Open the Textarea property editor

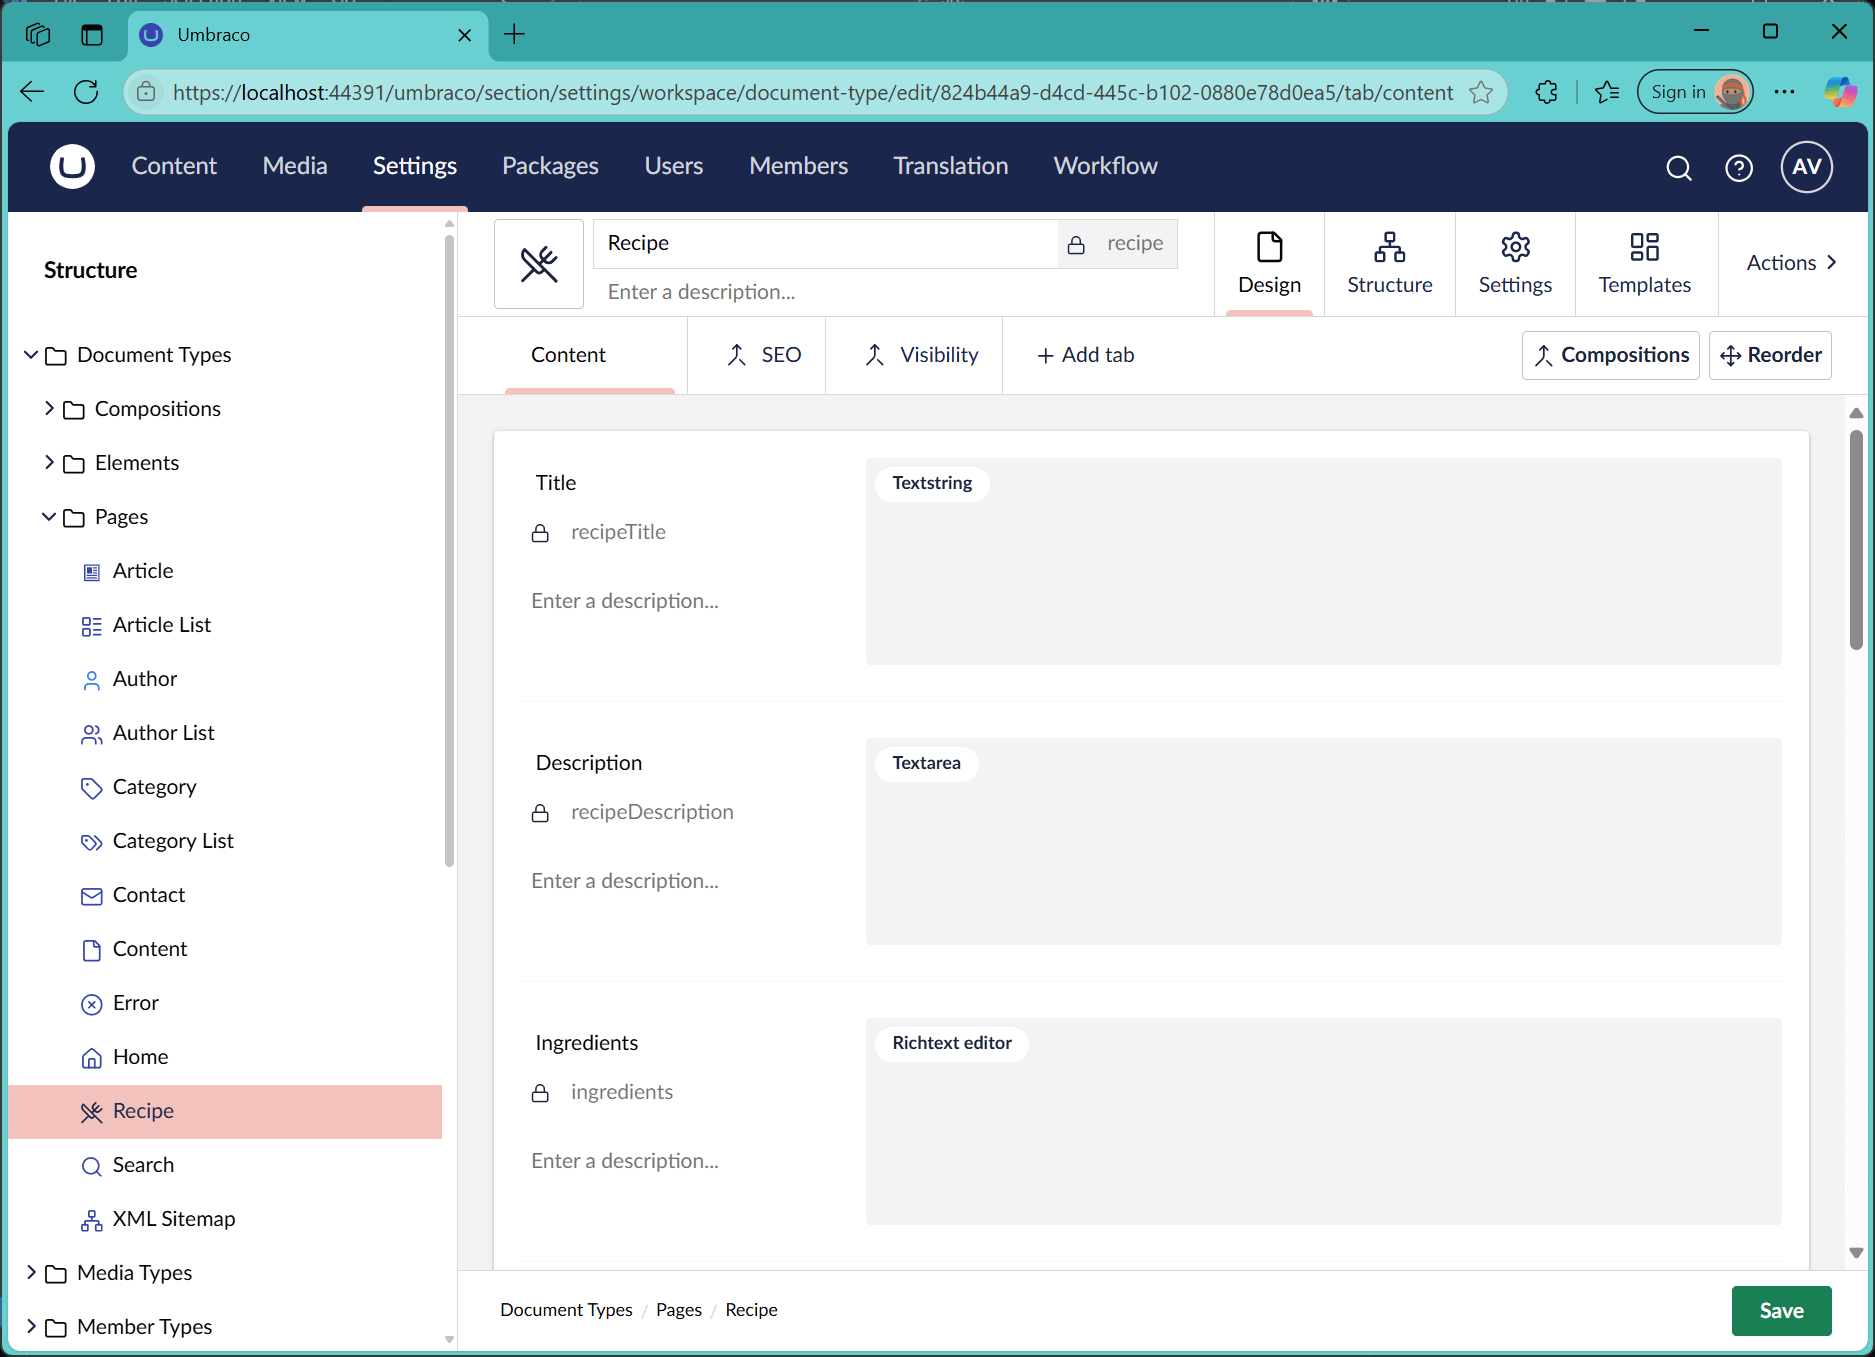click(x=1324, y=841)
